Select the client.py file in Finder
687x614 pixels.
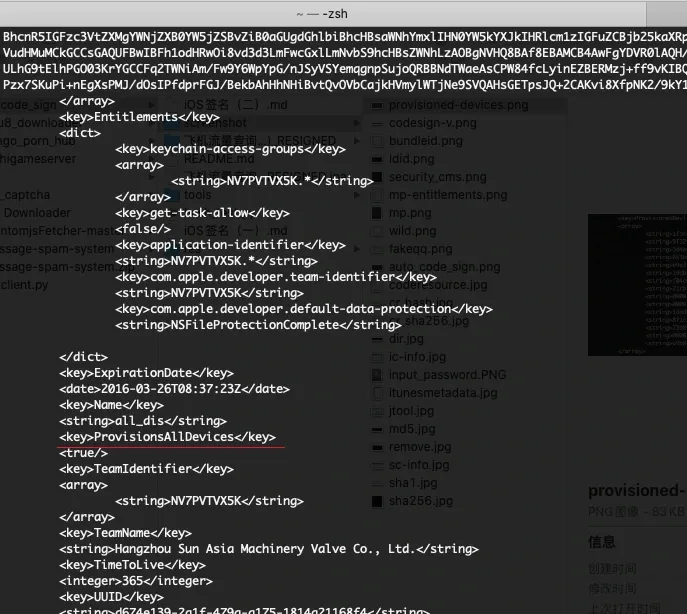point(25,285)
